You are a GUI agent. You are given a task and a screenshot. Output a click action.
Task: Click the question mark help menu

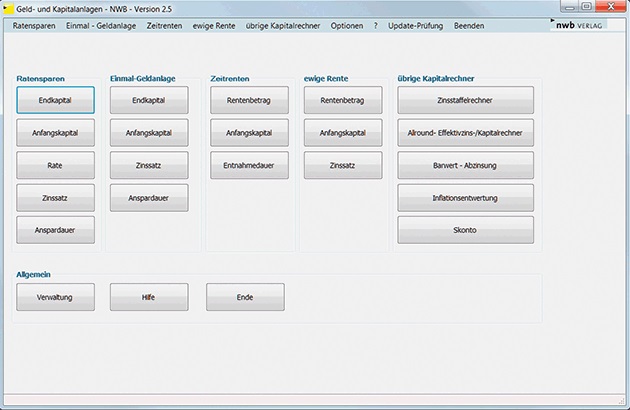click(x=376, y=25)
